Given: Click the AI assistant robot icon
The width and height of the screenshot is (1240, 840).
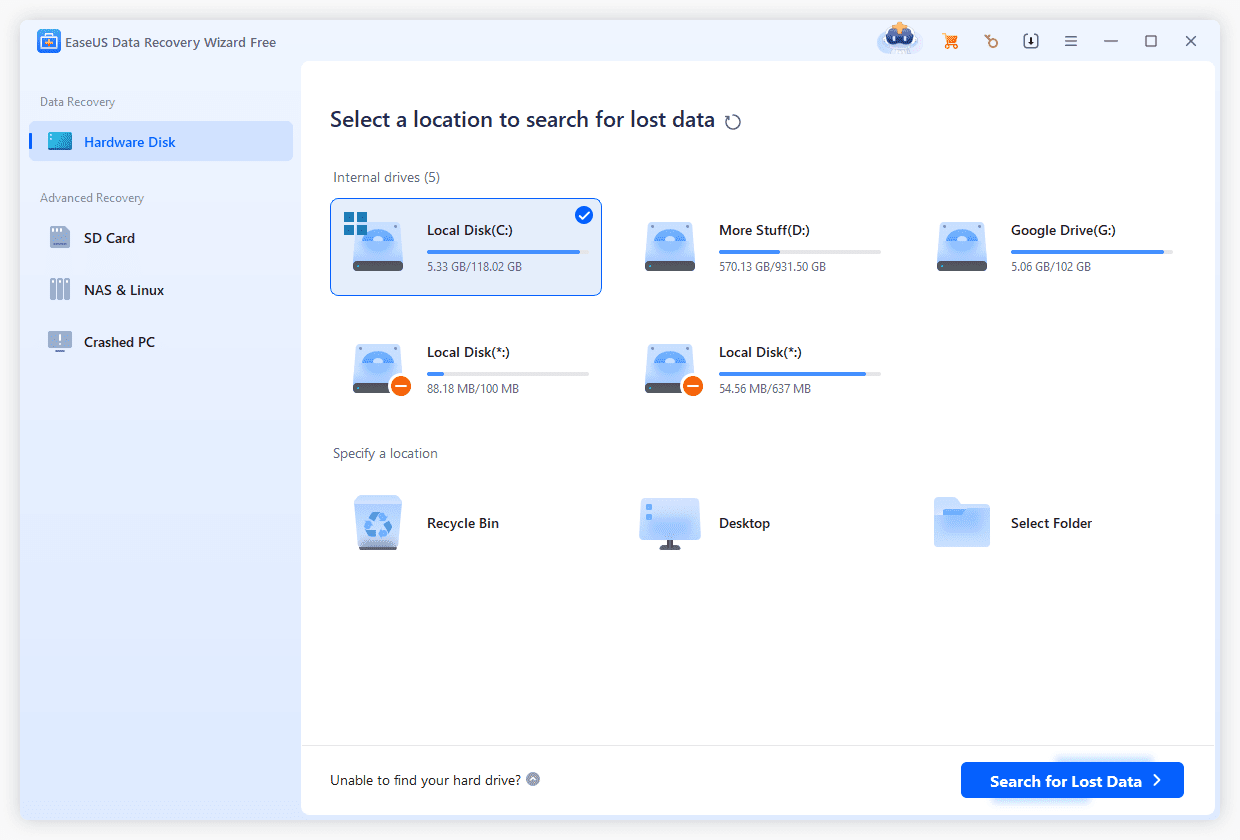Looking at the screenshot, I should (897, 38).
